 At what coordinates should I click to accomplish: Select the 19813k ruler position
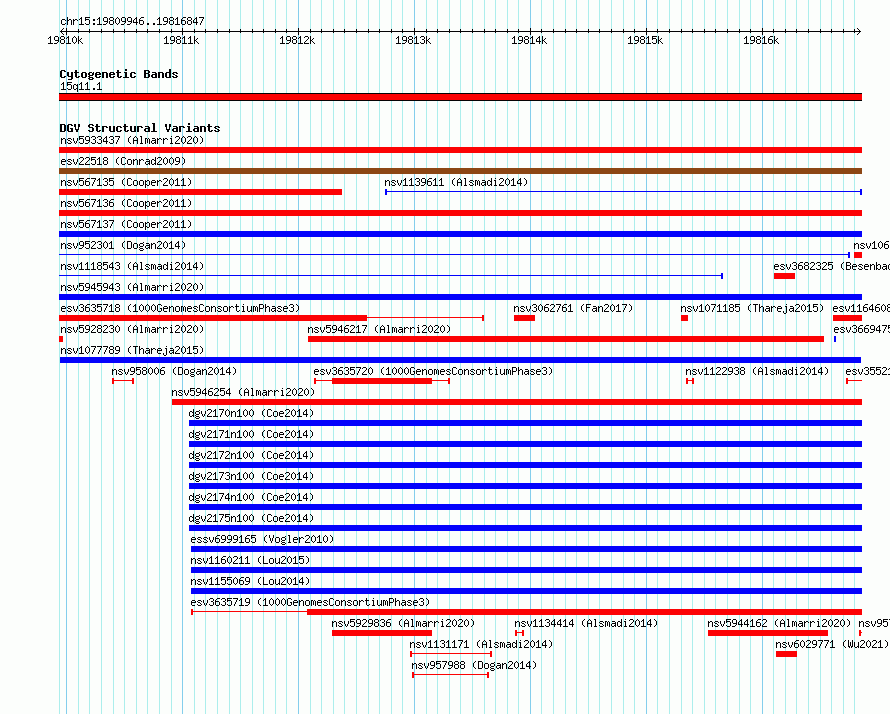(413, 40)
